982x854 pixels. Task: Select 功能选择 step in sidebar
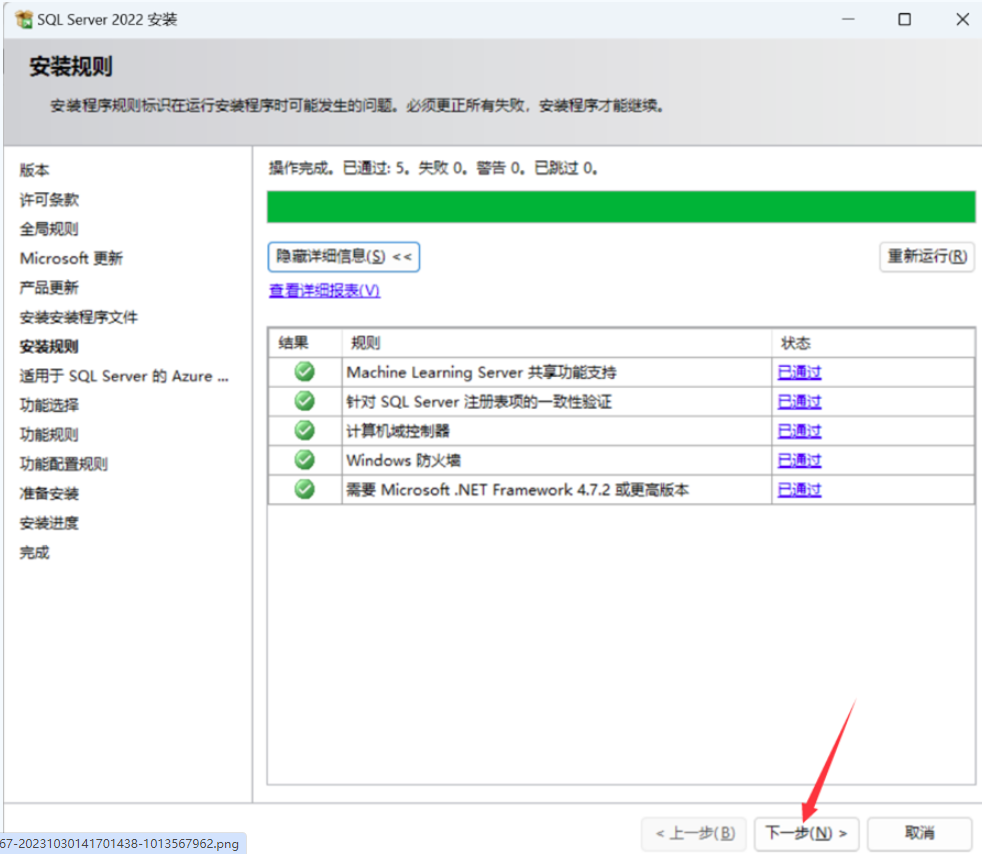point(49,406)
